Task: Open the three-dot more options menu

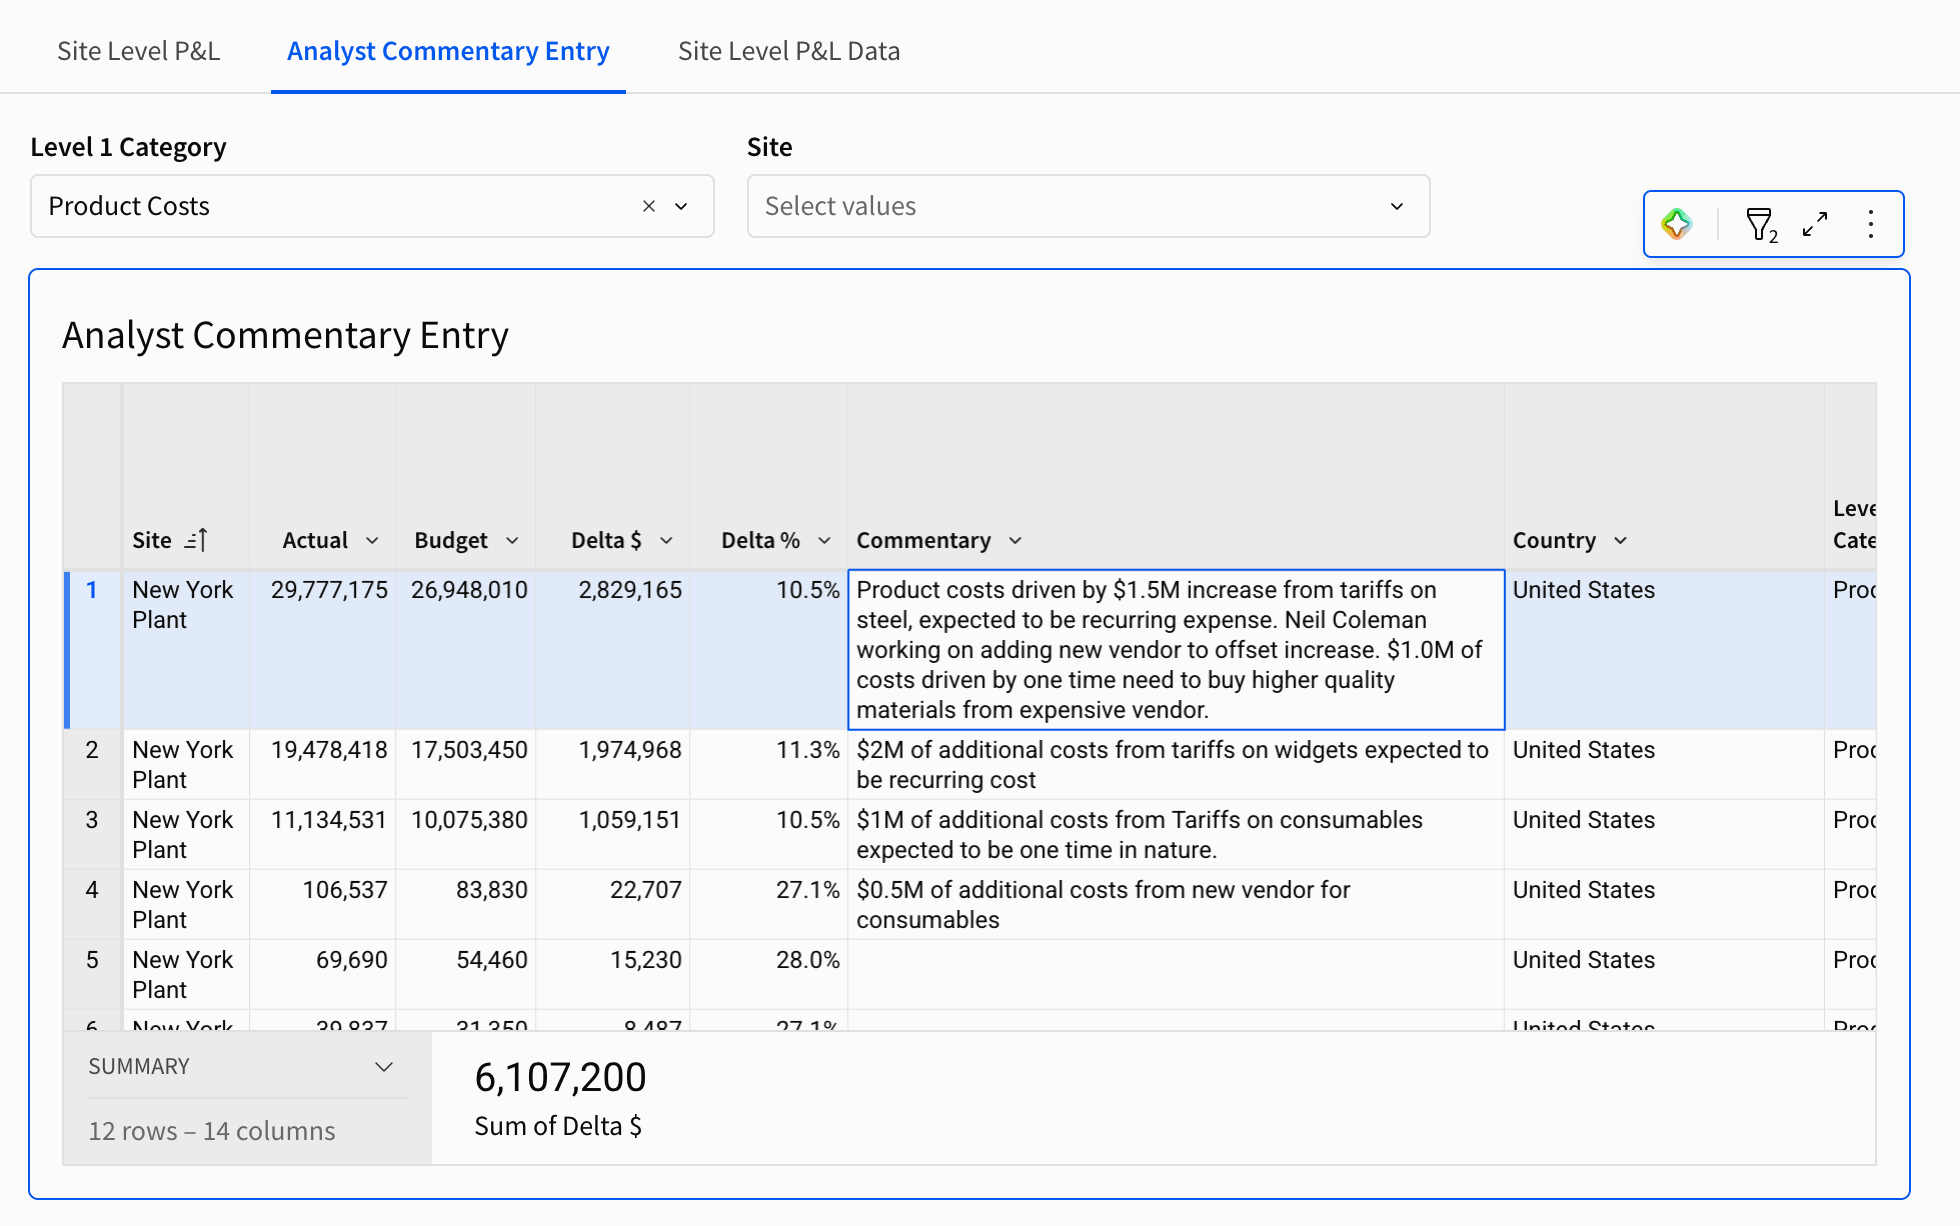Action: tap(1870, 224)
